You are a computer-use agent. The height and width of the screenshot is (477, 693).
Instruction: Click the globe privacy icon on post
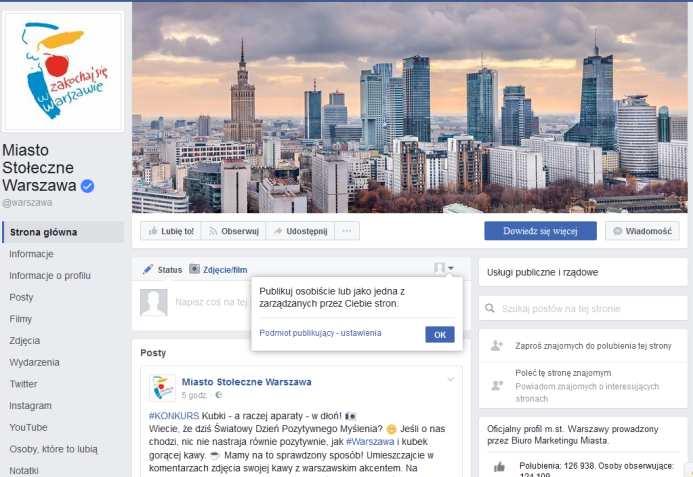click(x=218, y=395)
